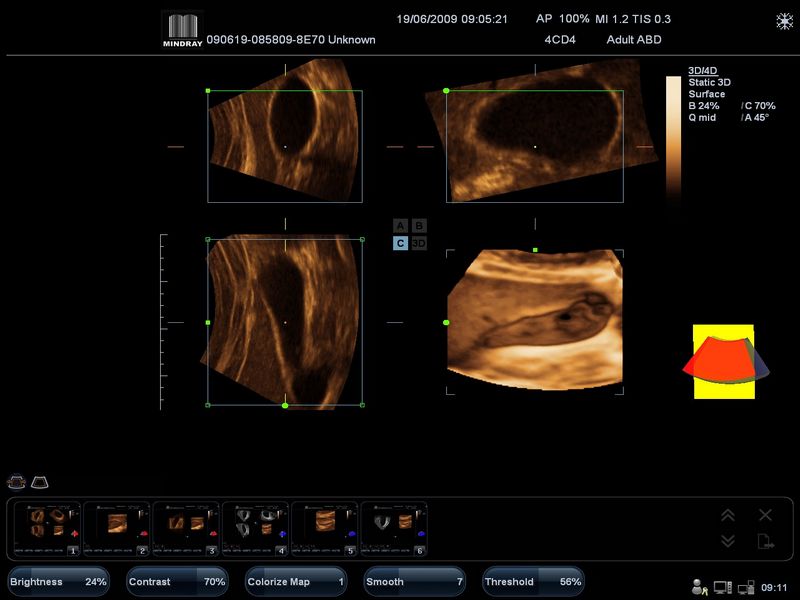Open the Colorize Map setting
Viewport: 800px width, 600px height.
point(297,581)
